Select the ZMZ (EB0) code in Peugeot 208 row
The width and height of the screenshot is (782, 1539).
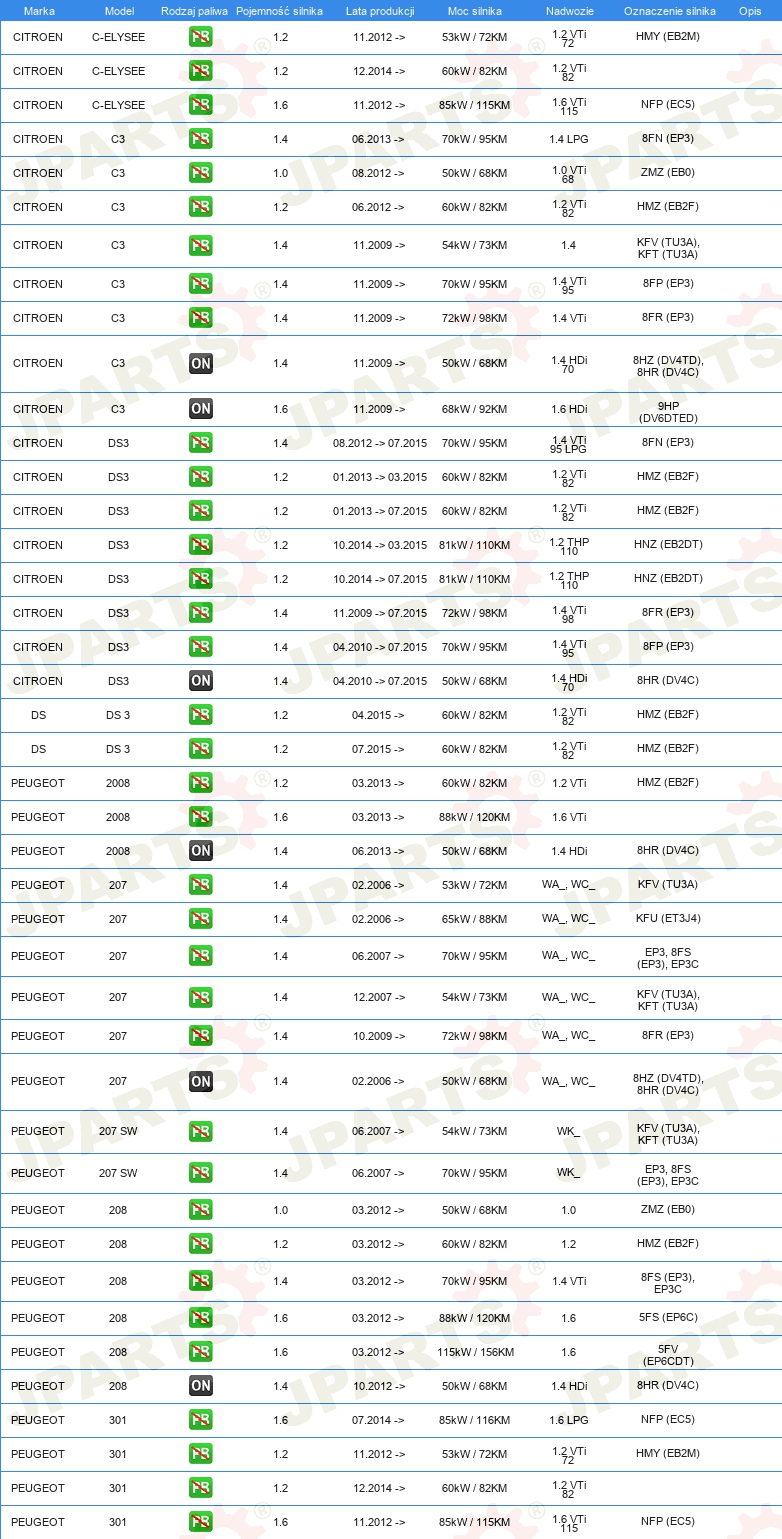click(668, 1210)
